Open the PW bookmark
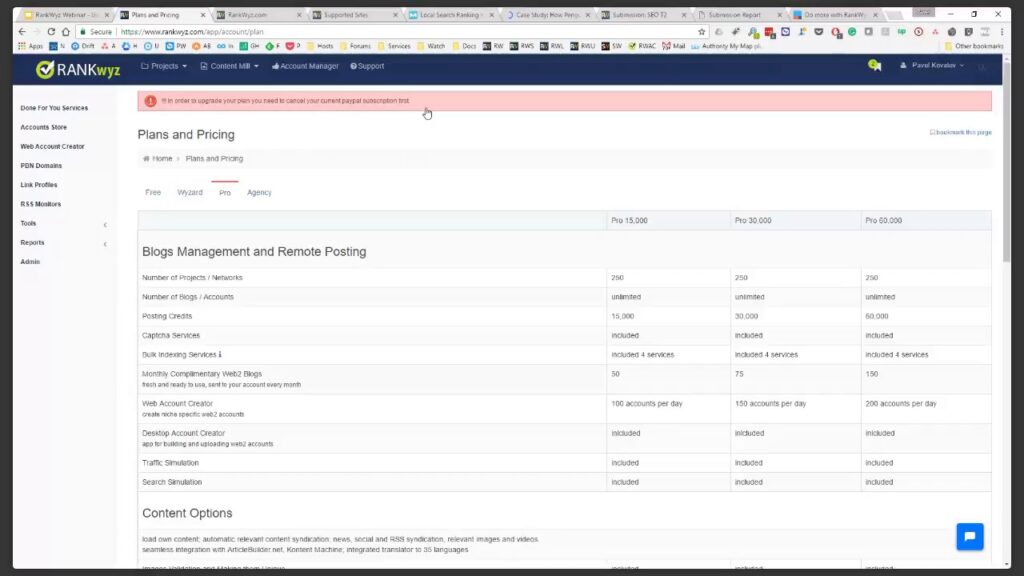This screenshot has width=1024, height=576. click(176, 46)
